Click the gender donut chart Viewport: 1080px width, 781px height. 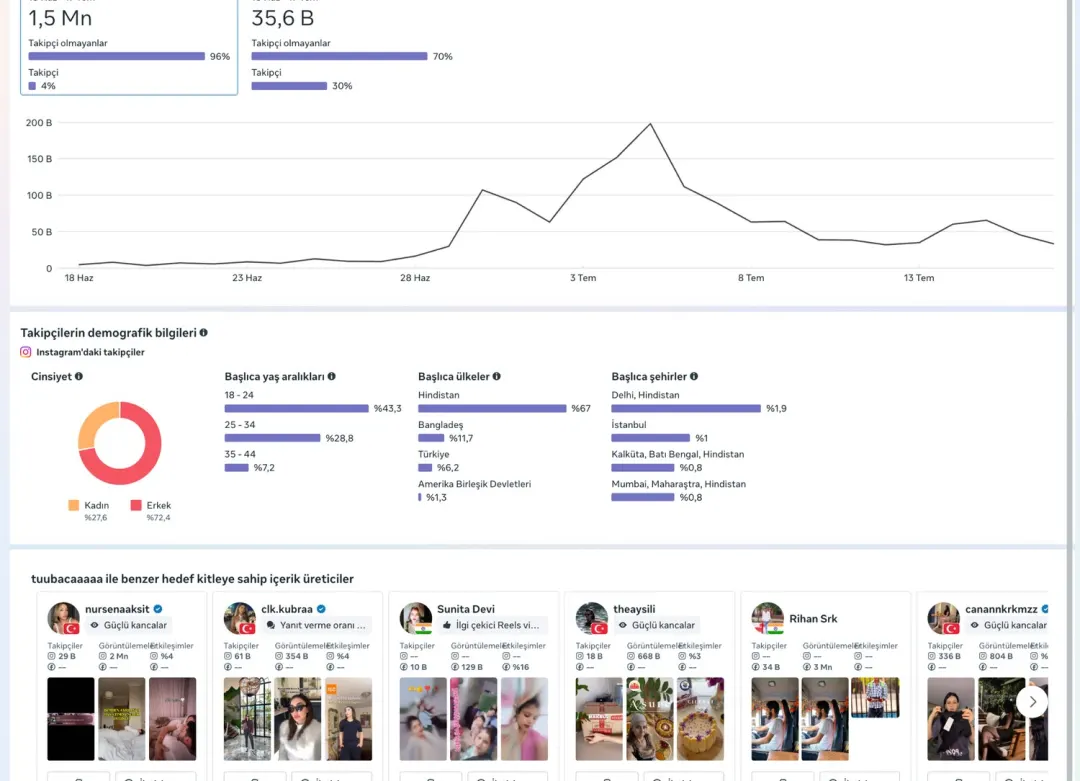[x=120, y=443]
